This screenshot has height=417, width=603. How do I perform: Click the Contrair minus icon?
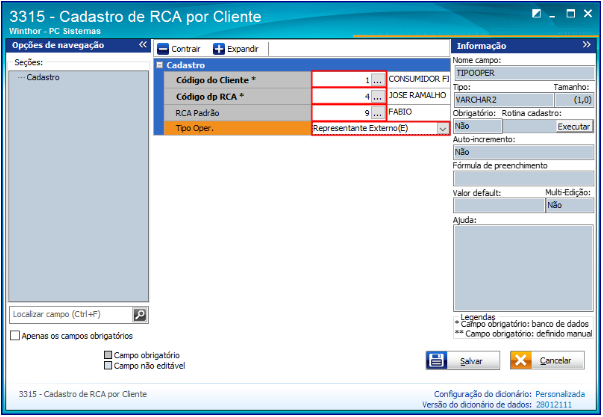click(163, 49)
